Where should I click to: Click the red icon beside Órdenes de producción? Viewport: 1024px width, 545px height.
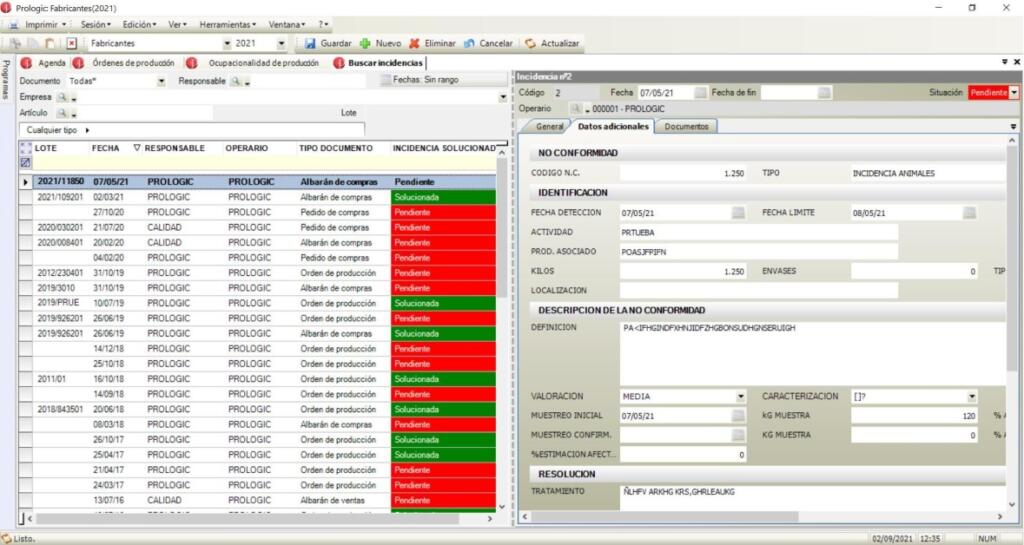79,63
